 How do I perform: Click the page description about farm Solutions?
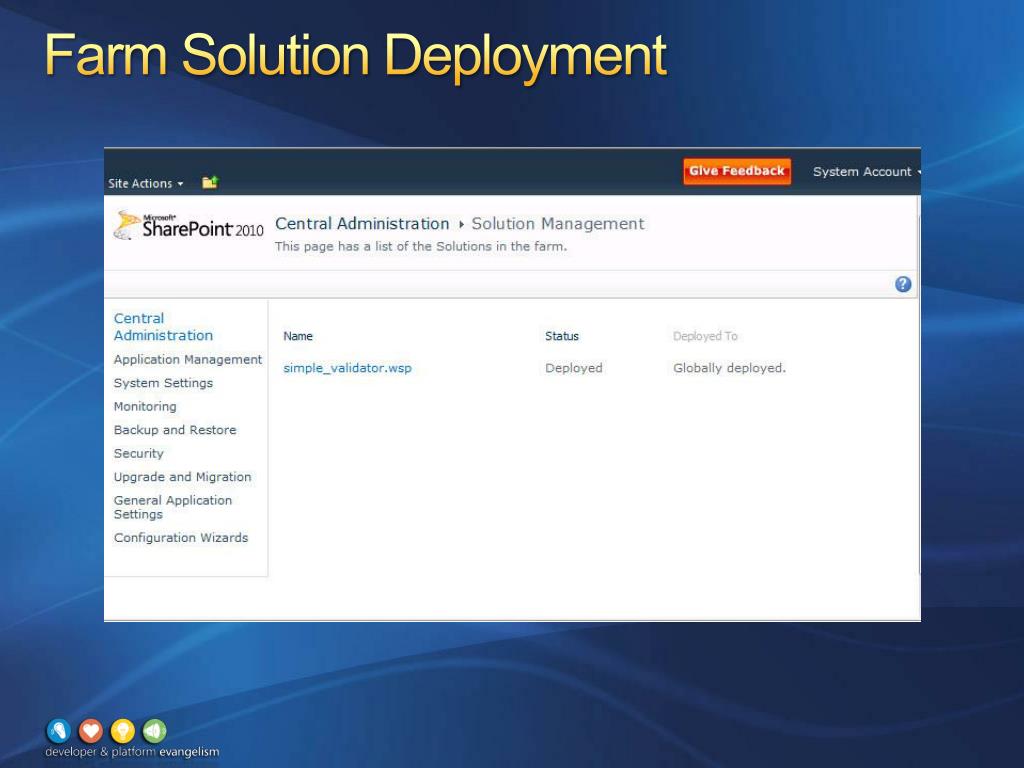click(x=421, y=247)
